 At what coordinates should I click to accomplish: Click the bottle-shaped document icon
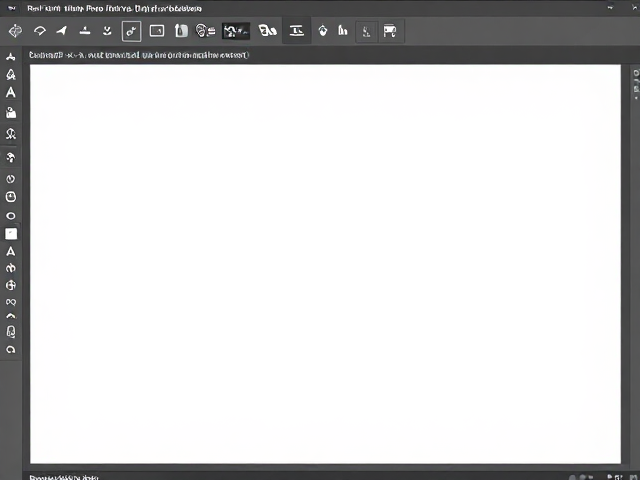click(x=181, y=31)
